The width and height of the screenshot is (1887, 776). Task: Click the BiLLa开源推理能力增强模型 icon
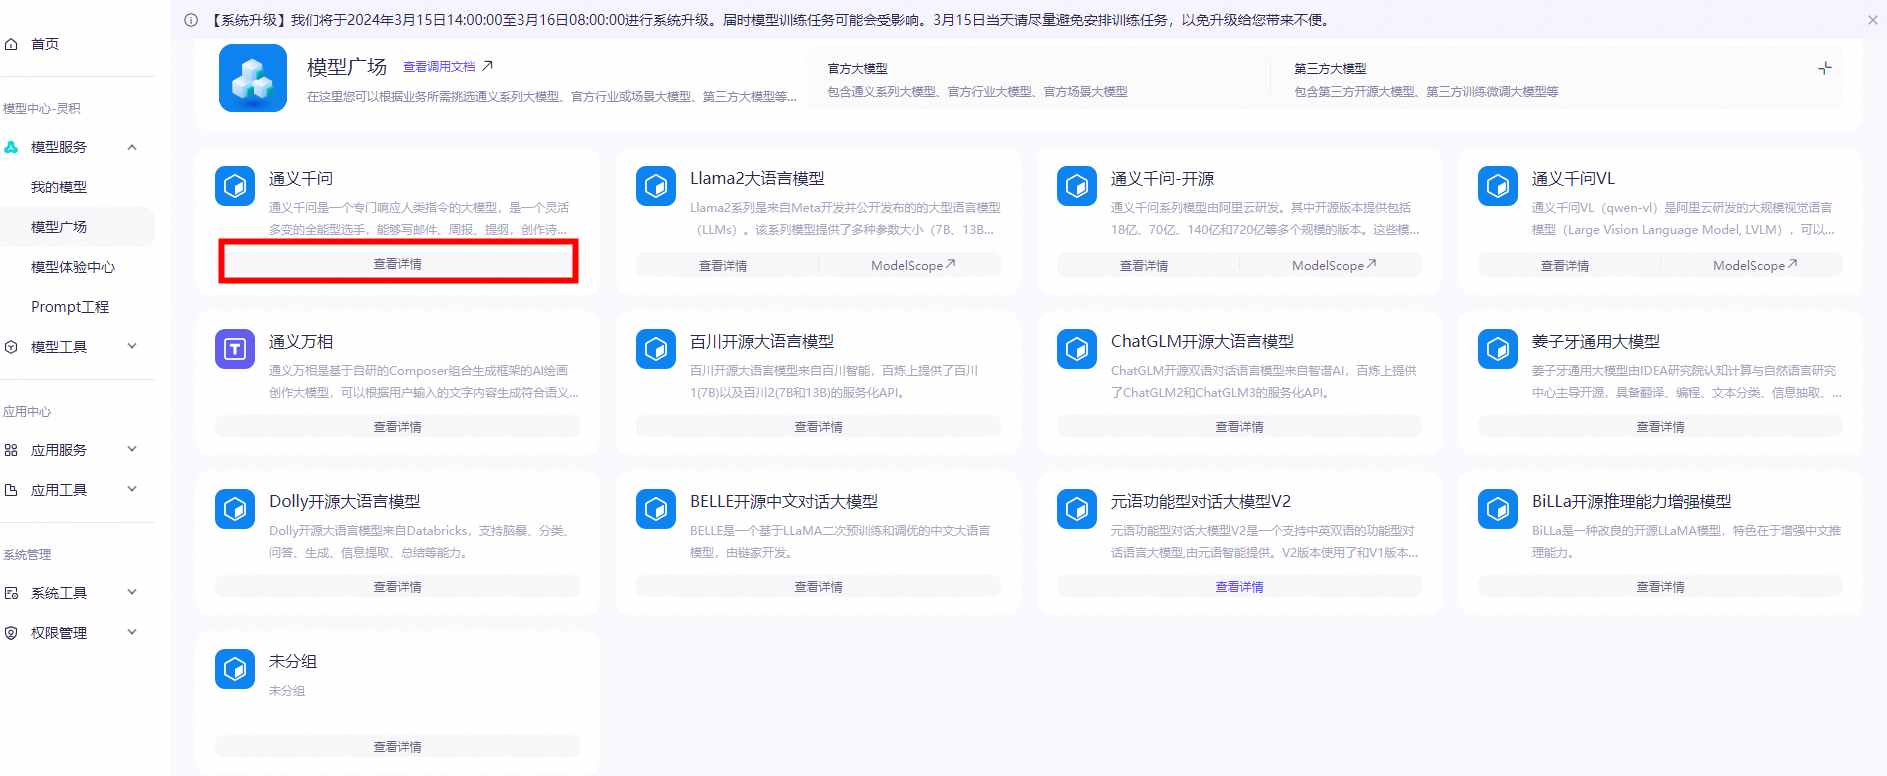point(1498,509)
